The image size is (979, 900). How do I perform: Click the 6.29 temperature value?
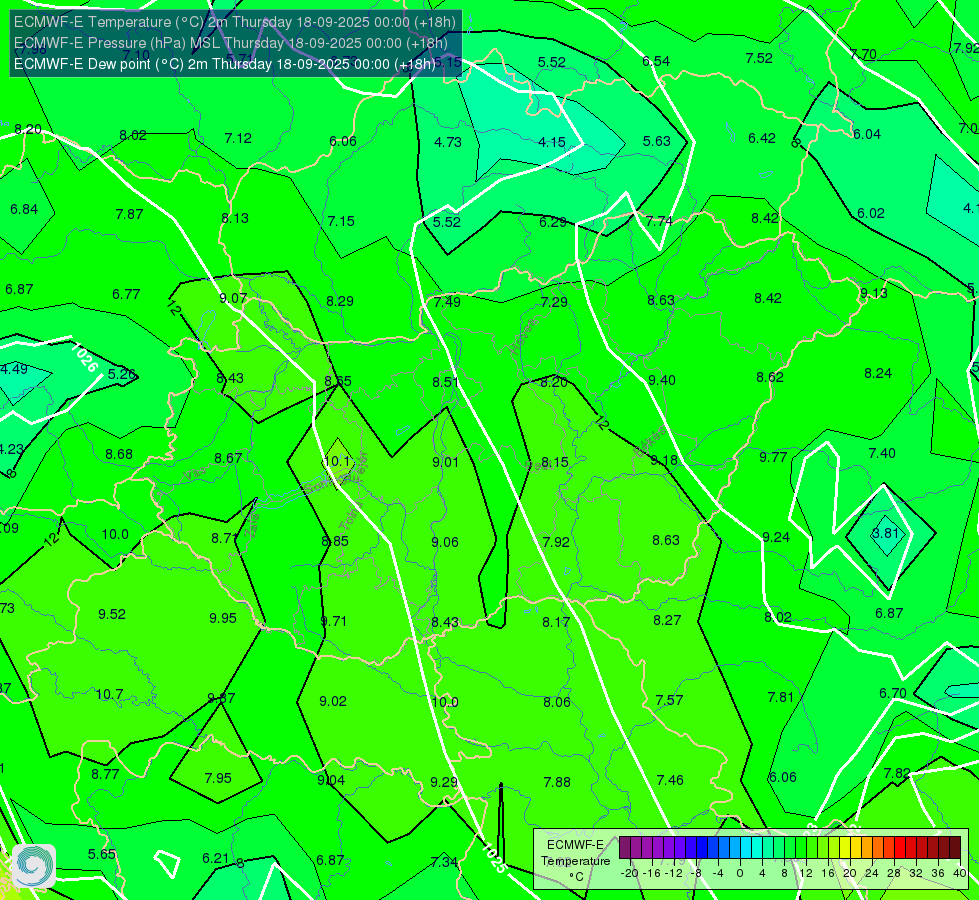pos(553,222)
